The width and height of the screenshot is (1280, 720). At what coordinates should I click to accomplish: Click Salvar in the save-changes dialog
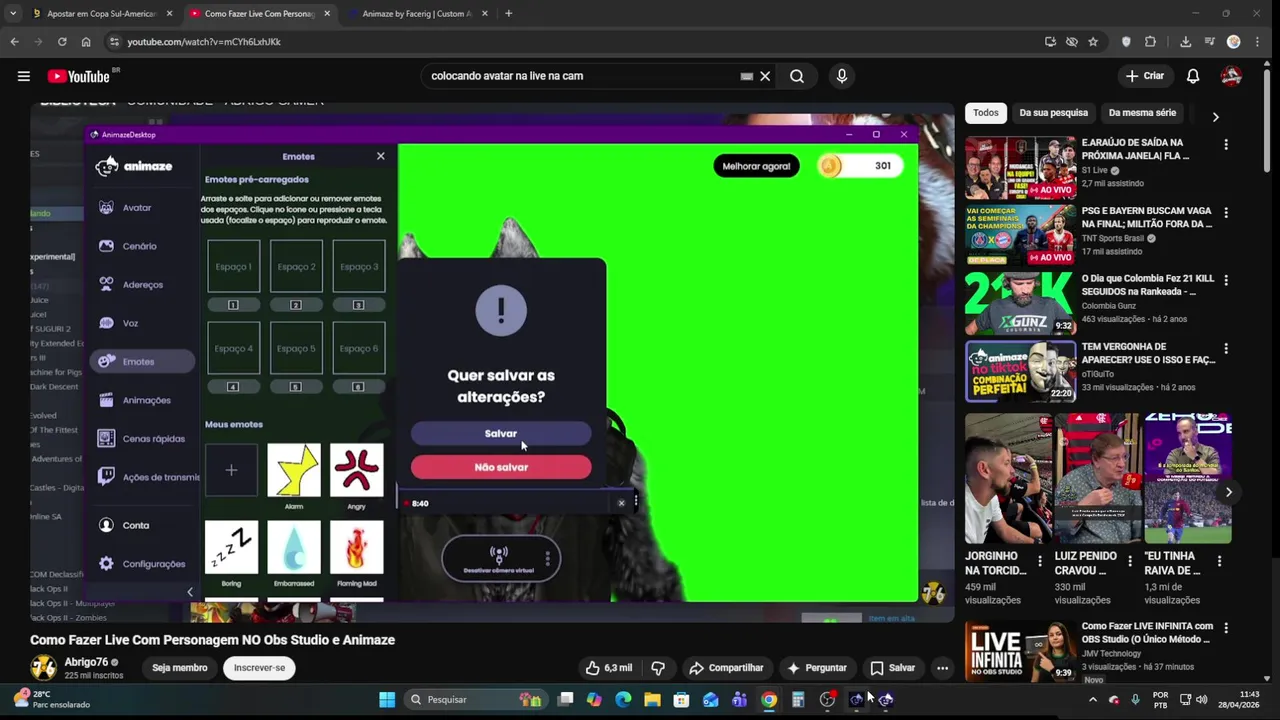point(501,434)
